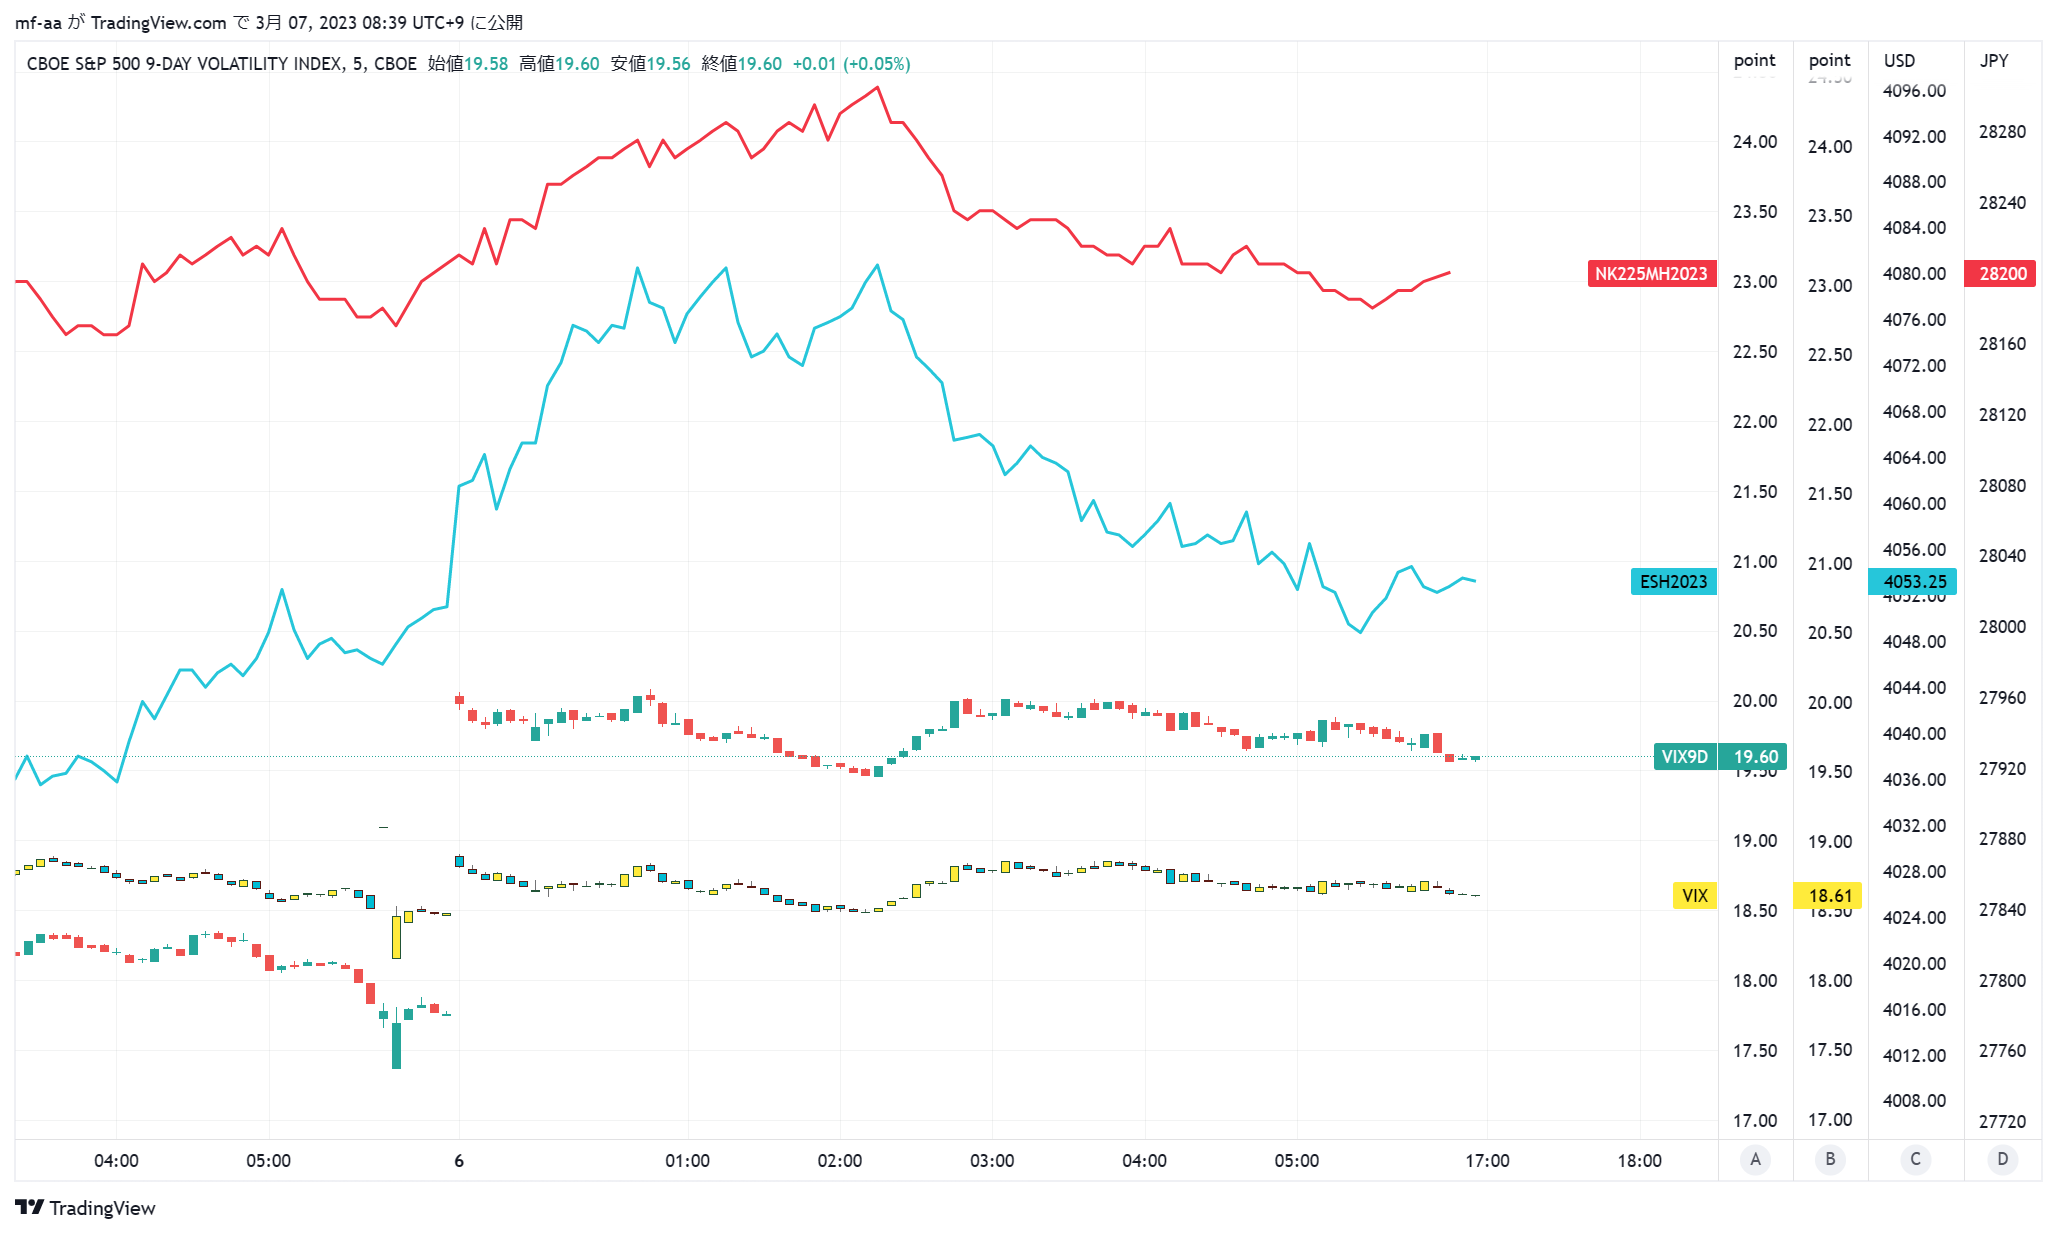Viewport: 2057px width, 1234px height.
Task: Click the 18:00 time axis label
Action: coord(1639,1161)
